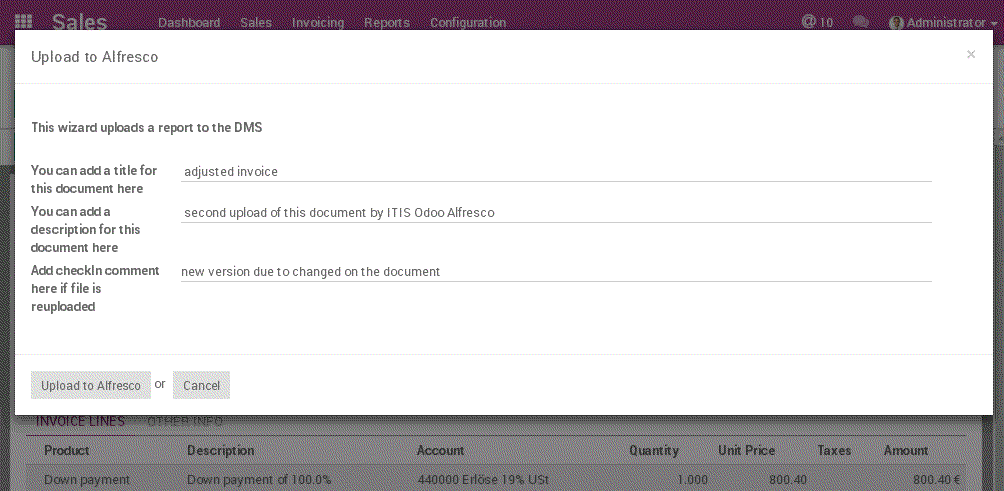The image size is (1004, 491).
Task: Click the Unit Price column header
Action: [x=747, y=451]
